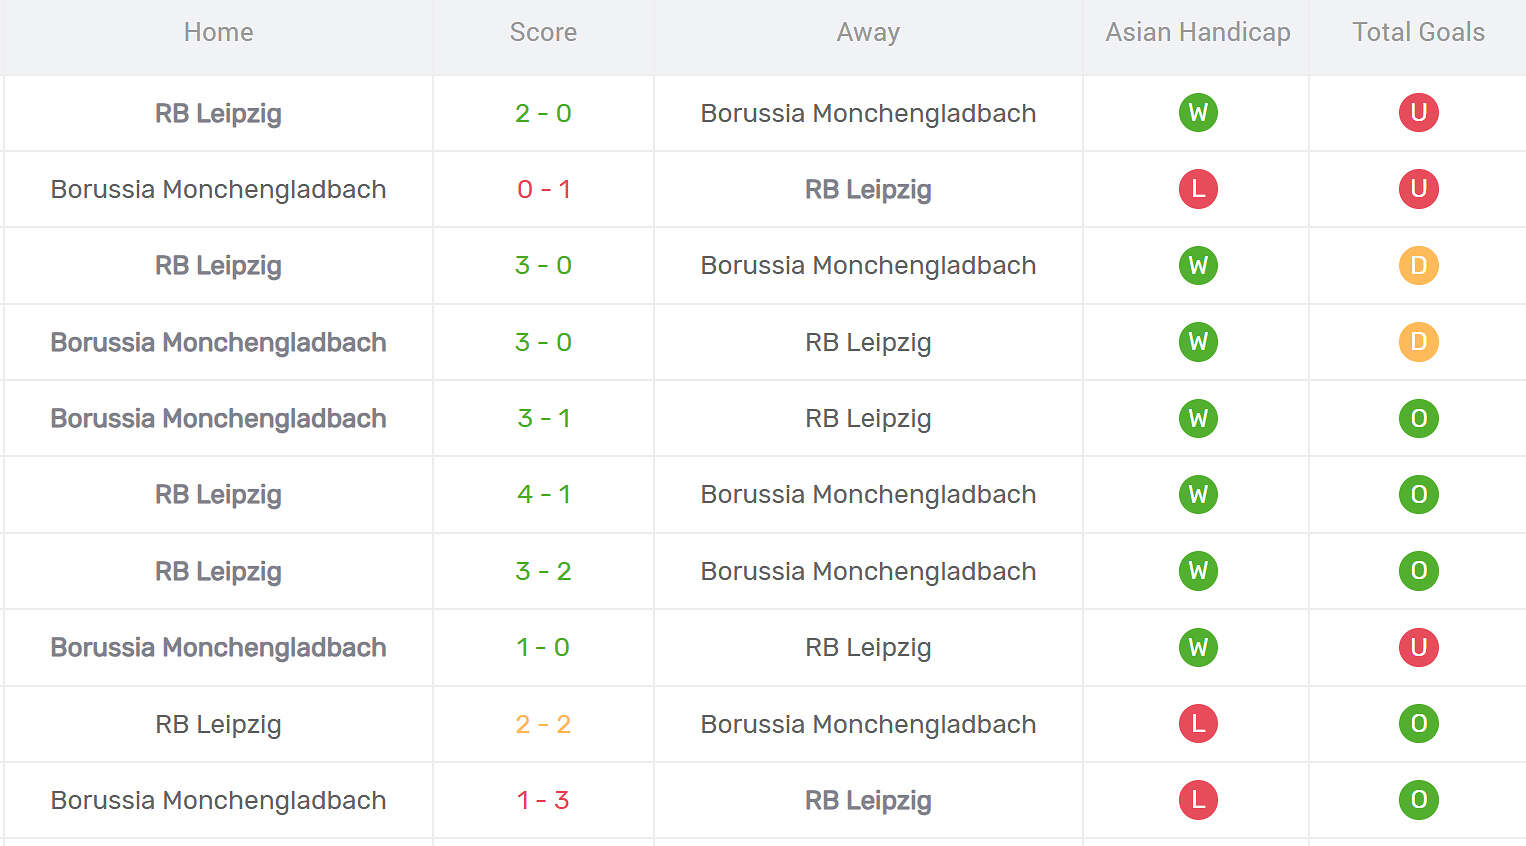Click the green O badge in the 1 - 3 row
1526x846 pixels.
1418,800
